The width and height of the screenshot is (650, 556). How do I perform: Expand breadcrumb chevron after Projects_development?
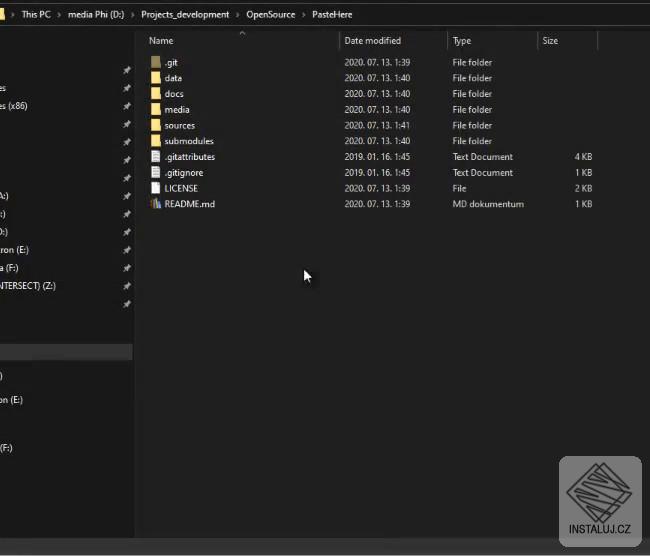pos(238,15)
